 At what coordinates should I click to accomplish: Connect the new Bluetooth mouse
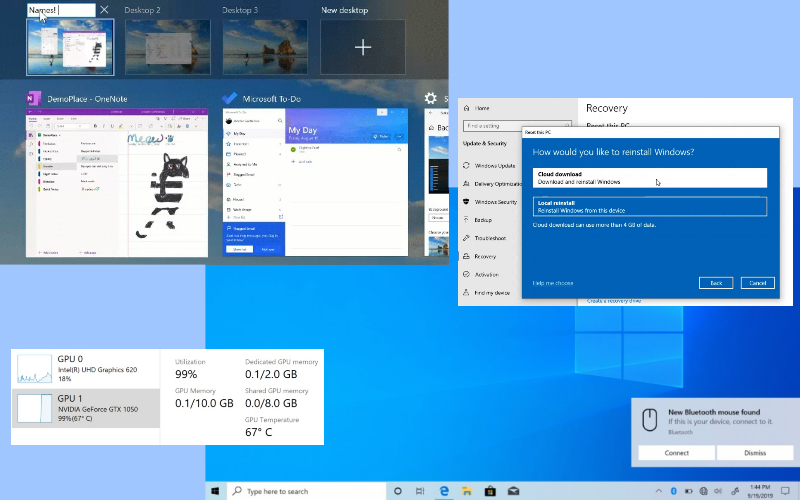pos(677,453)
